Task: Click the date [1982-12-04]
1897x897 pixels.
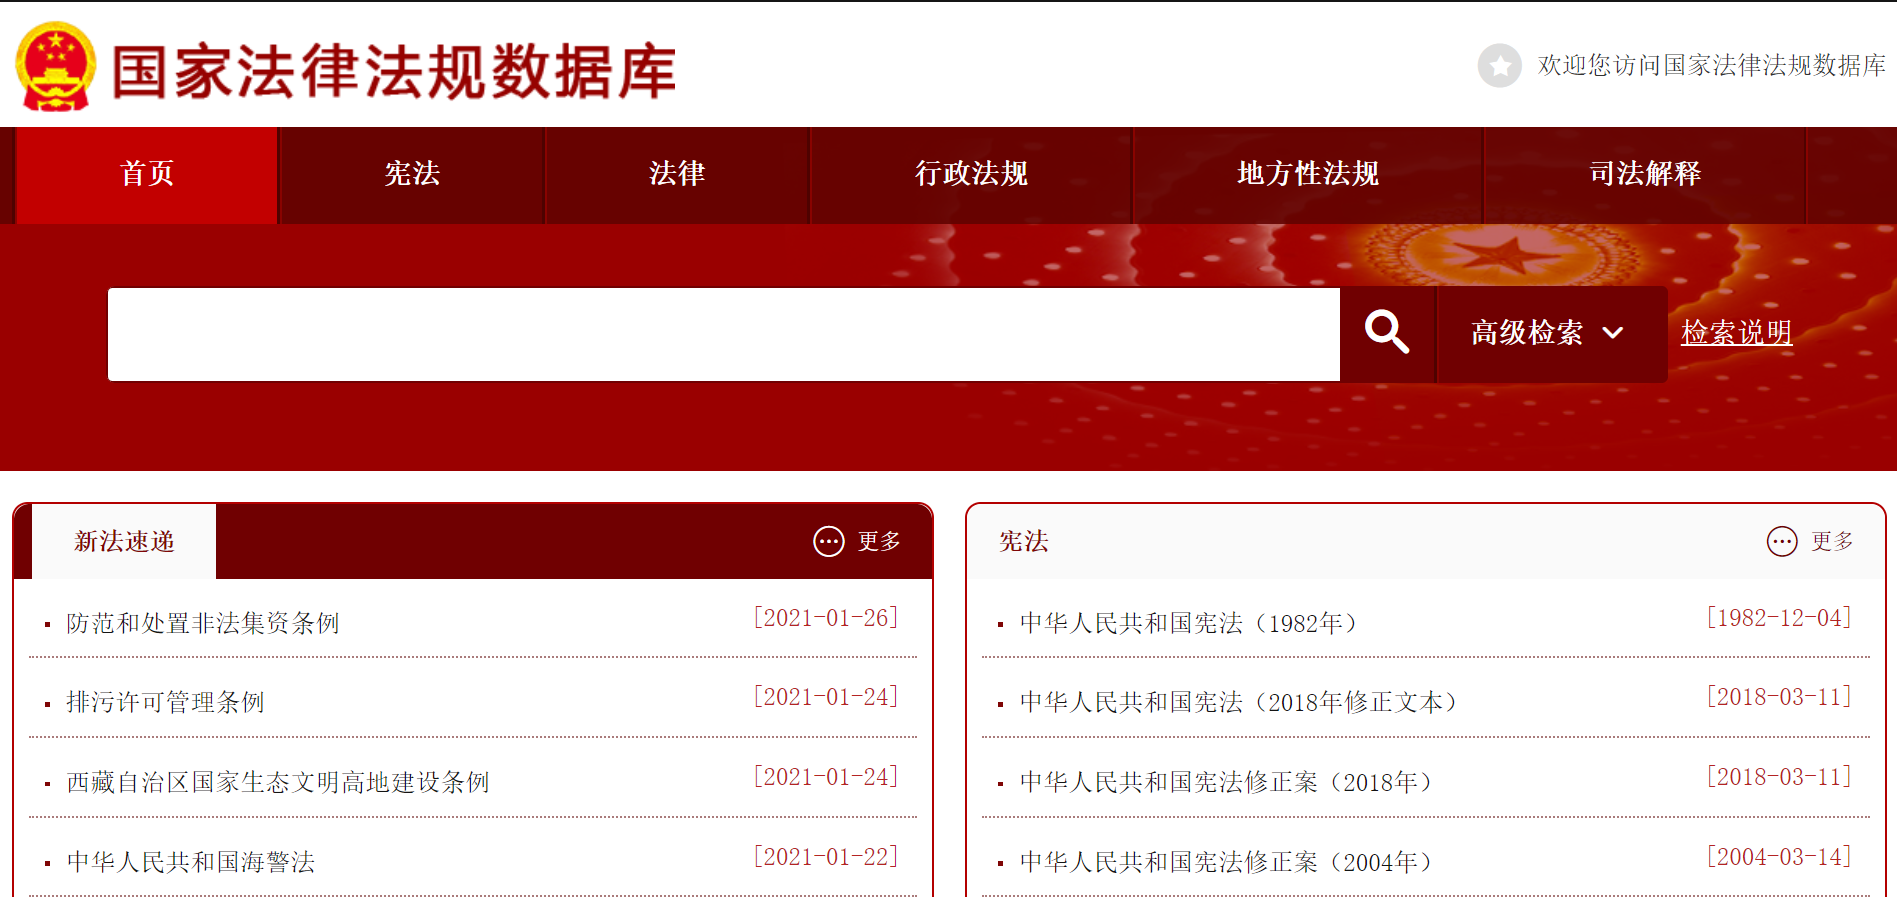Action: point(1779,618)
